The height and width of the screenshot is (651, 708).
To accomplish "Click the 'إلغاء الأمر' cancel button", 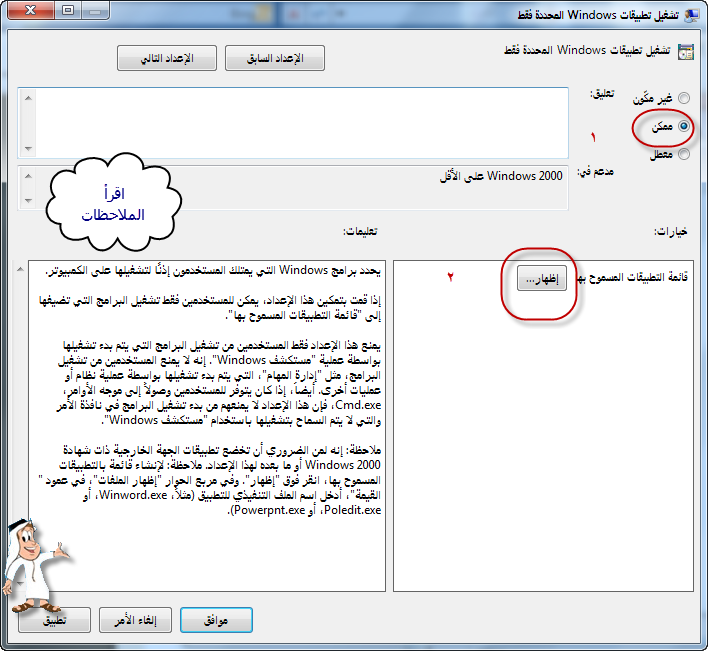I will (135, 620).
